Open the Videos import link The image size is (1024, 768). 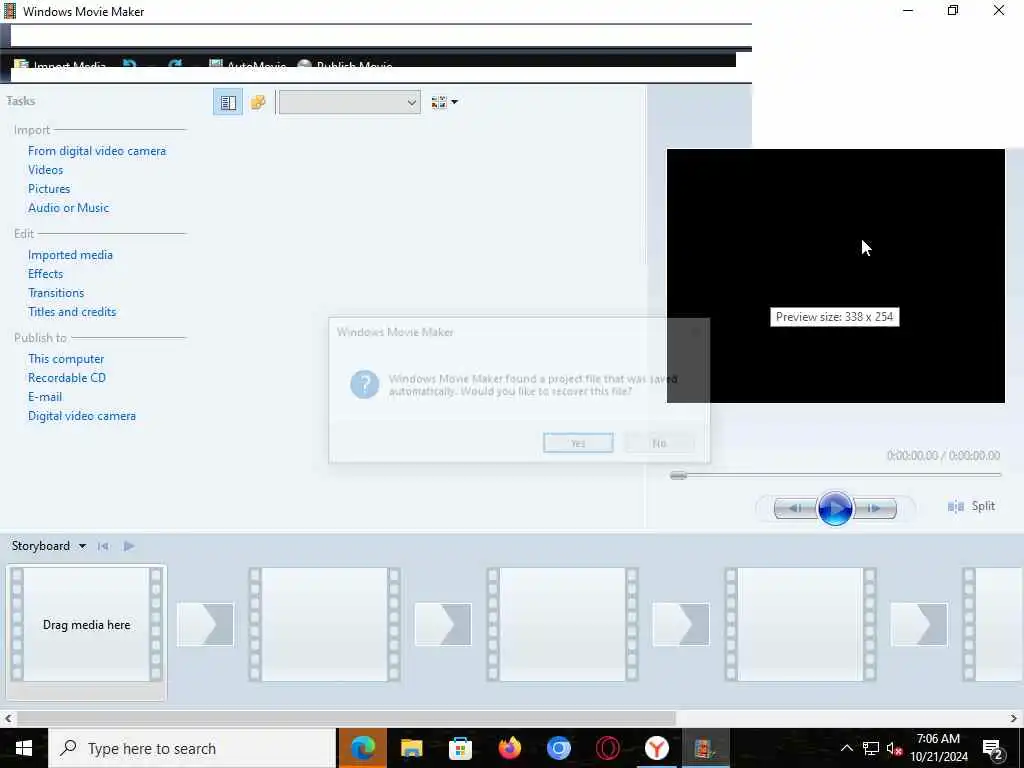click(46, 170)
